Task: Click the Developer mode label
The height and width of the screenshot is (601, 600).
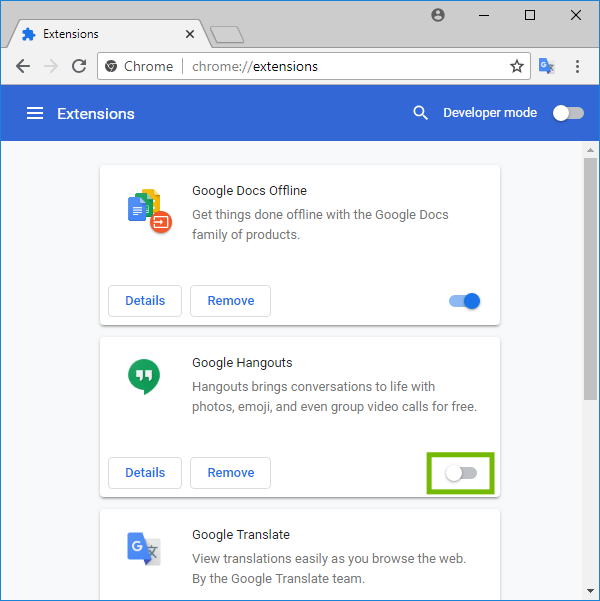Action: 490,113
